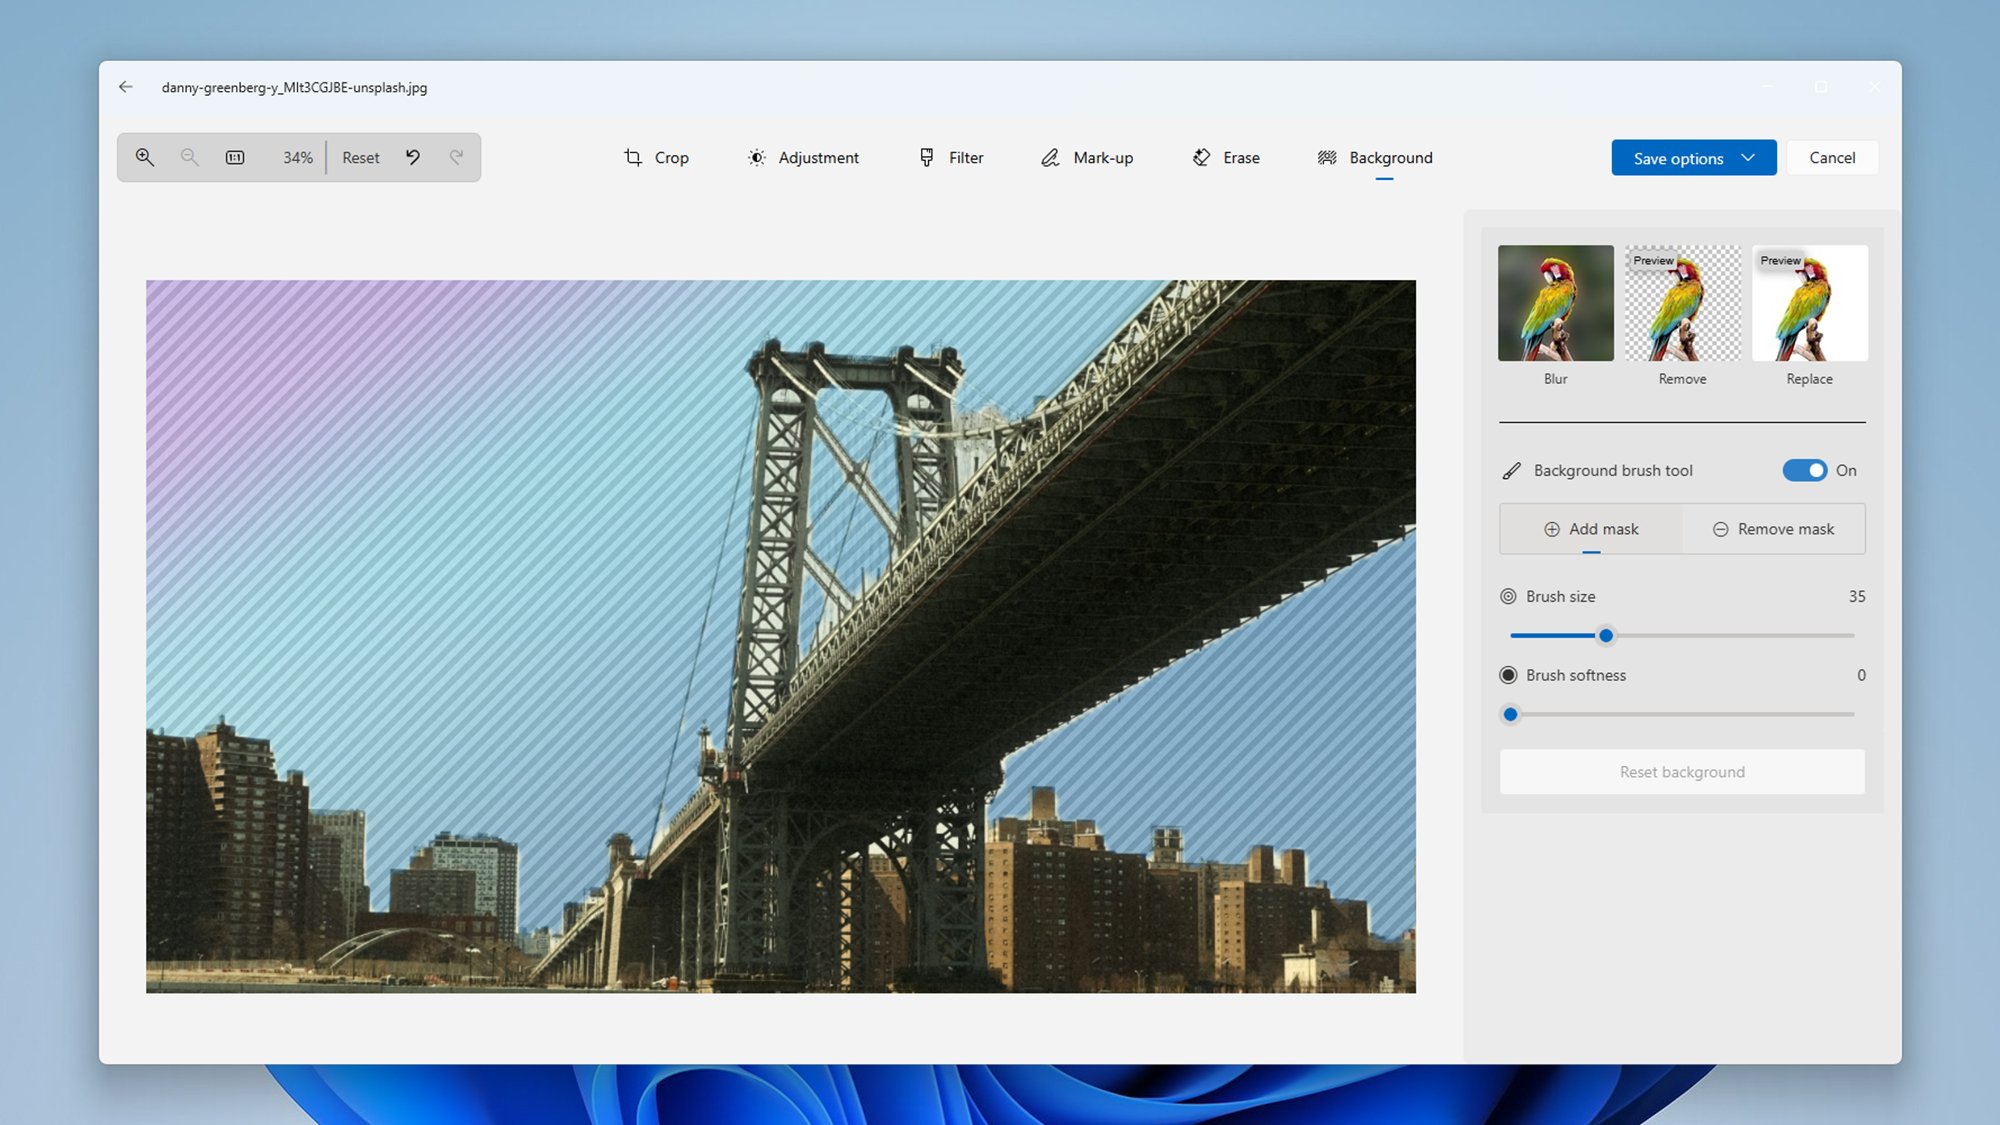2000x1125 pixels.
Task: Switch to the Adjustment tab
Action: (803, 157)
